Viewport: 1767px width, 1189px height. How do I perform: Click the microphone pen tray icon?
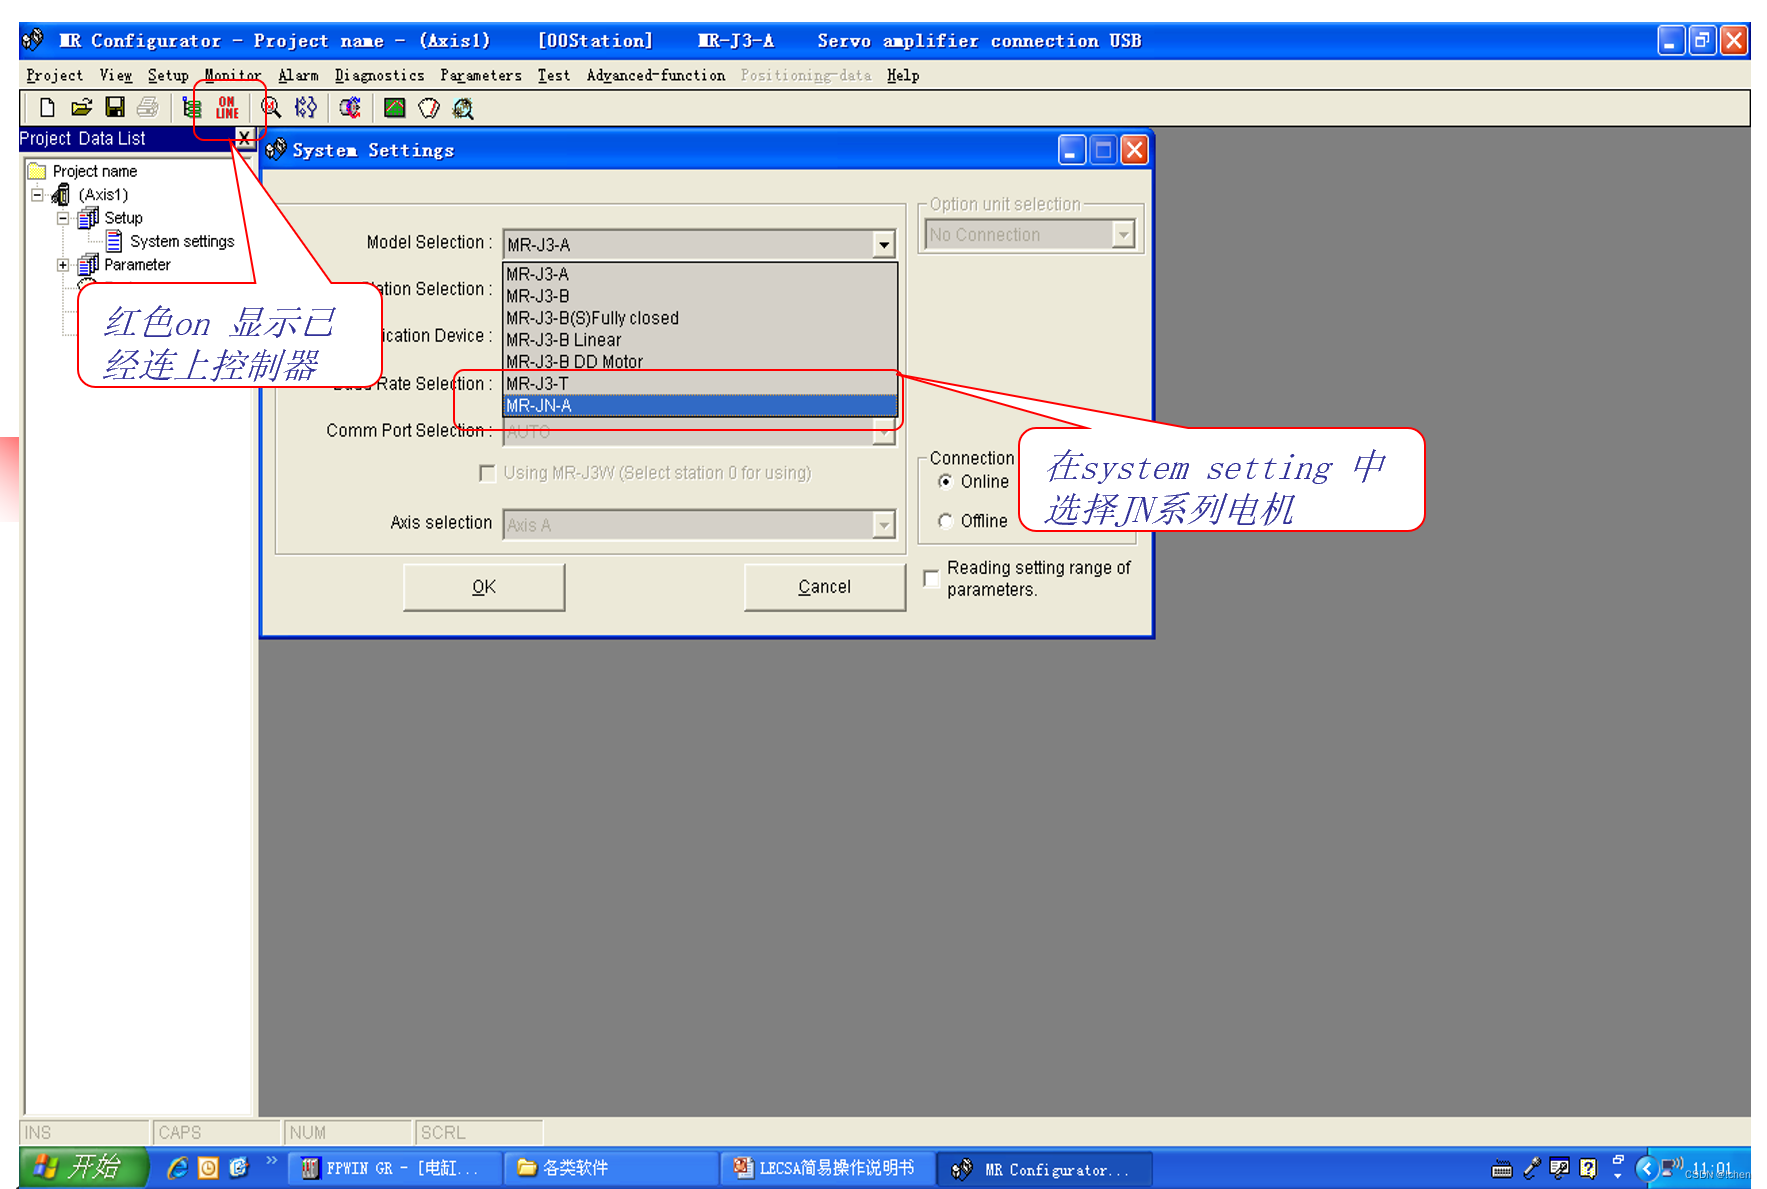tap(1531, 1167)
